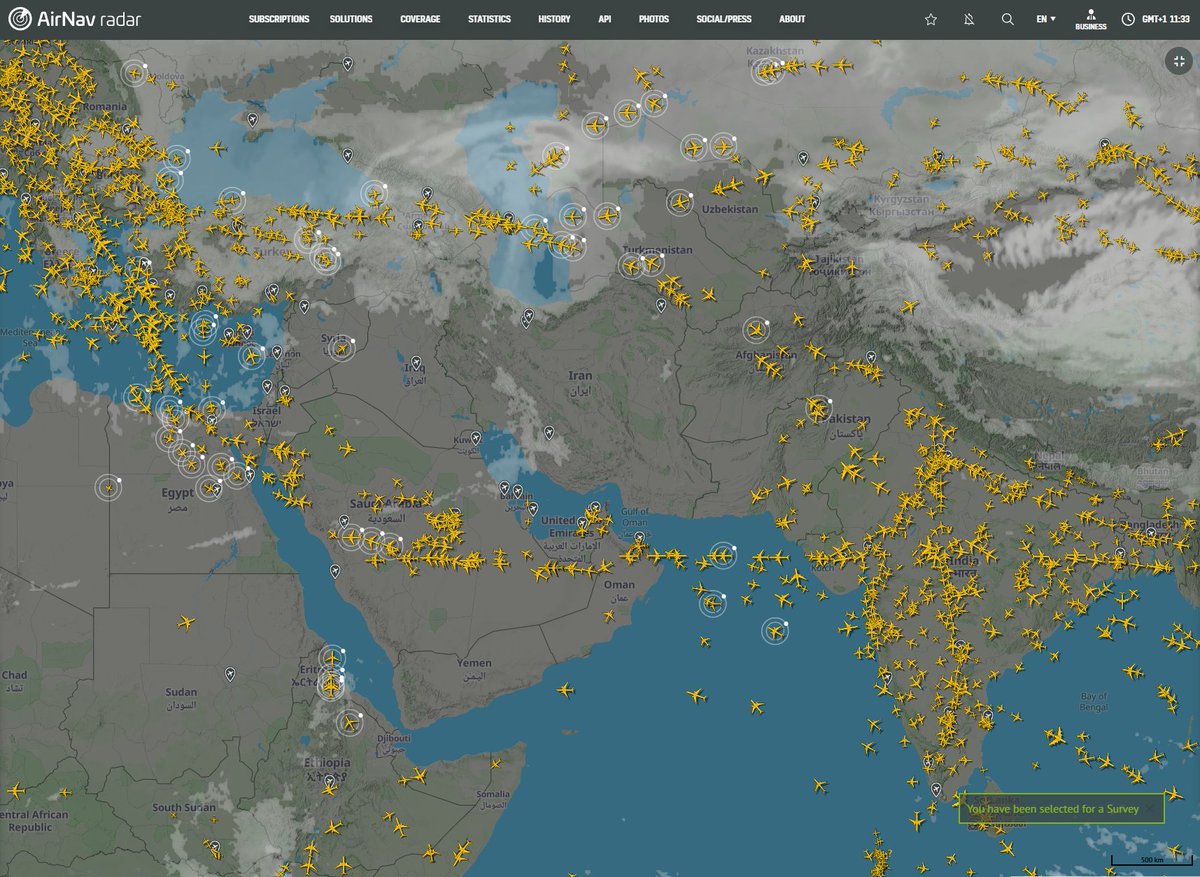Open the Statistics menu item
Image resolution: width=1200 pixels, height=877 pixels.
(x=489, y=19)
